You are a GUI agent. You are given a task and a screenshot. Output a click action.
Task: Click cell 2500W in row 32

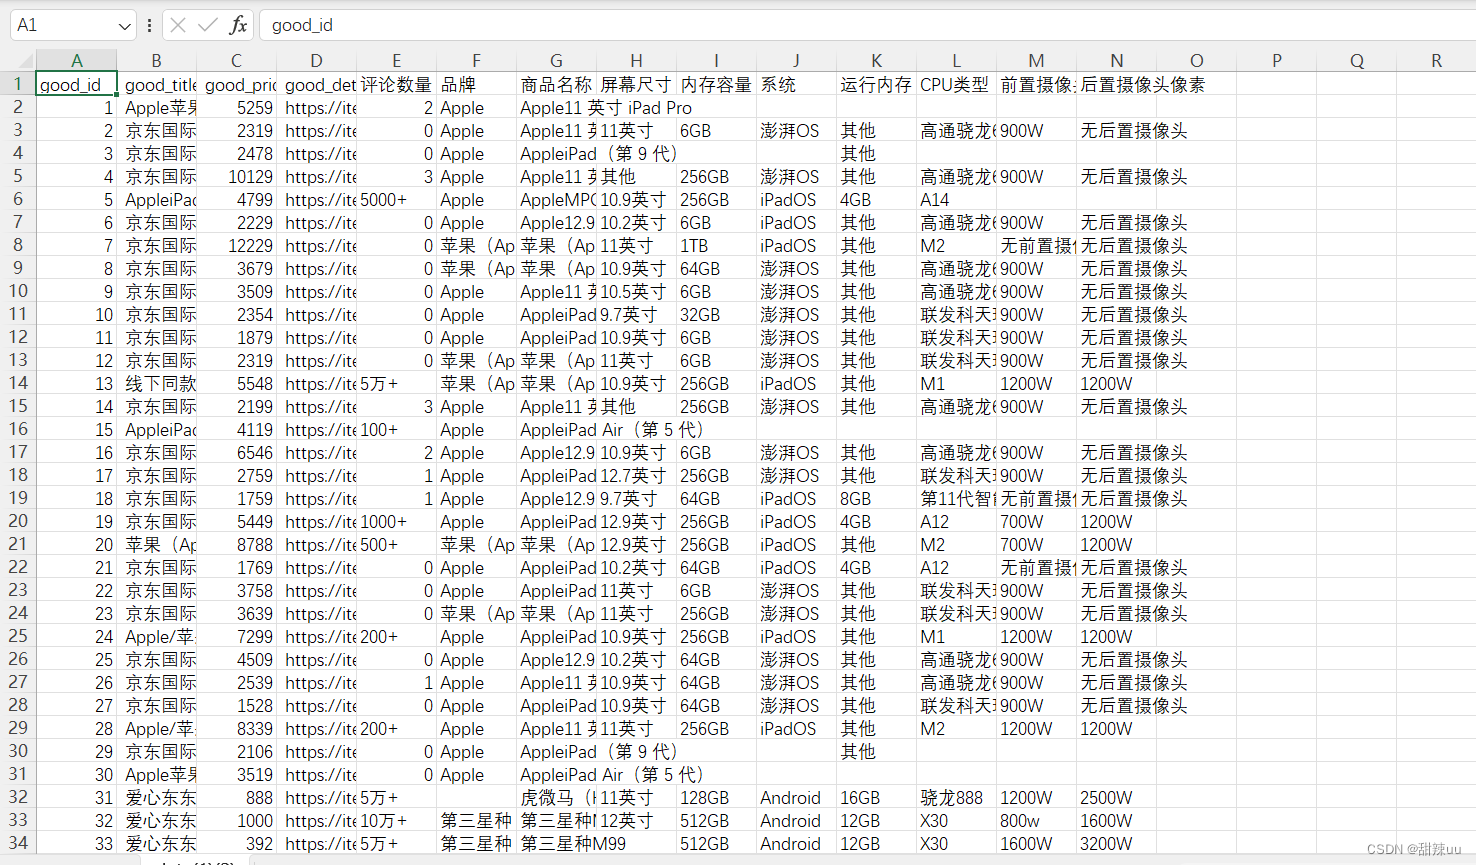(1117, 798)
